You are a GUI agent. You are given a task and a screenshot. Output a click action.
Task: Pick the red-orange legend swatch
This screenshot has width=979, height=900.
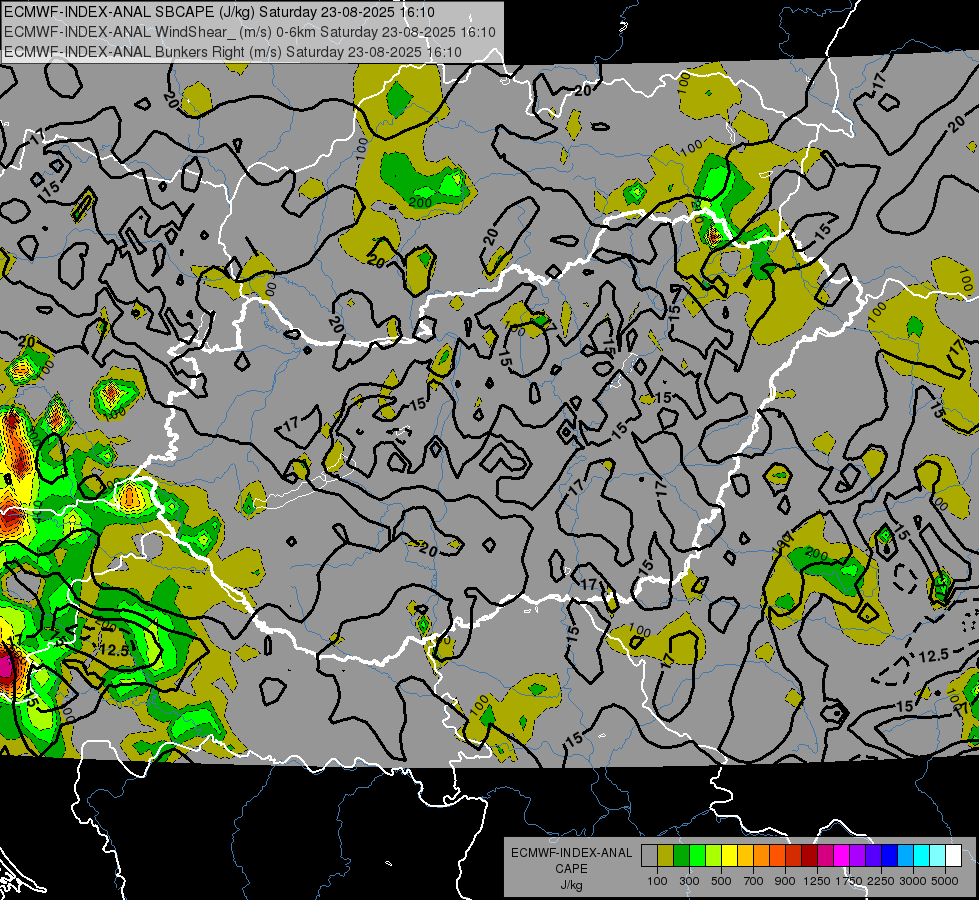click(x=777, y=856)
